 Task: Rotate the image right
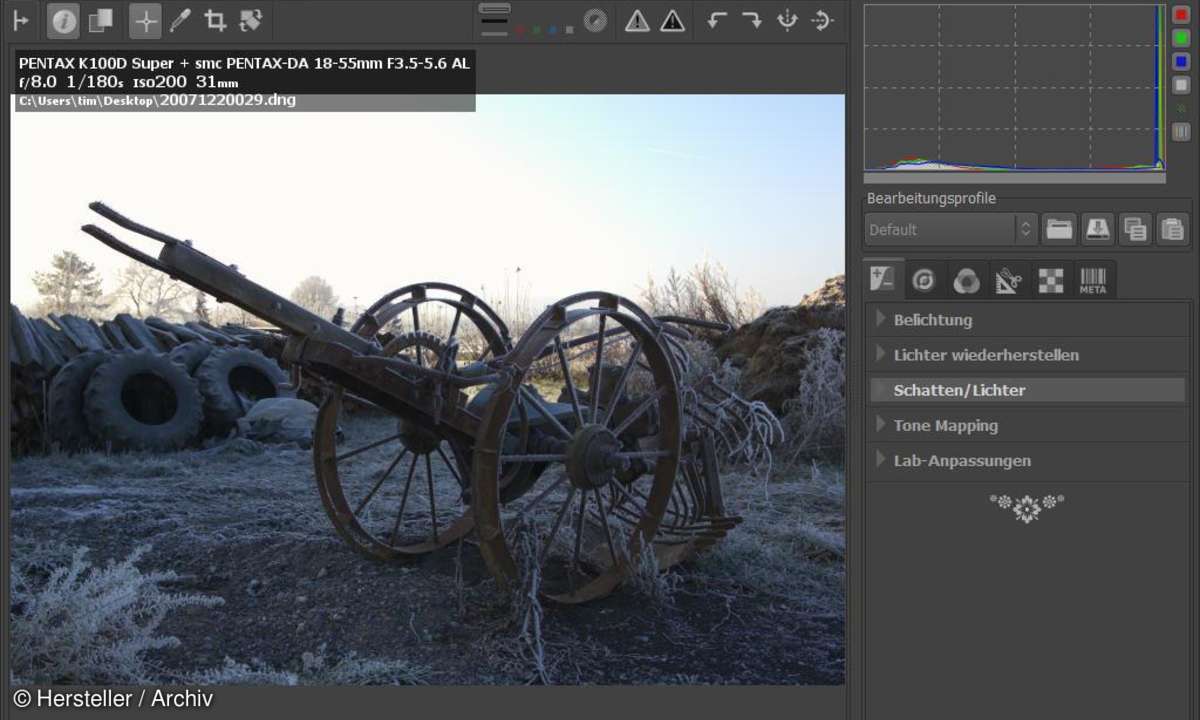[751, 20]
